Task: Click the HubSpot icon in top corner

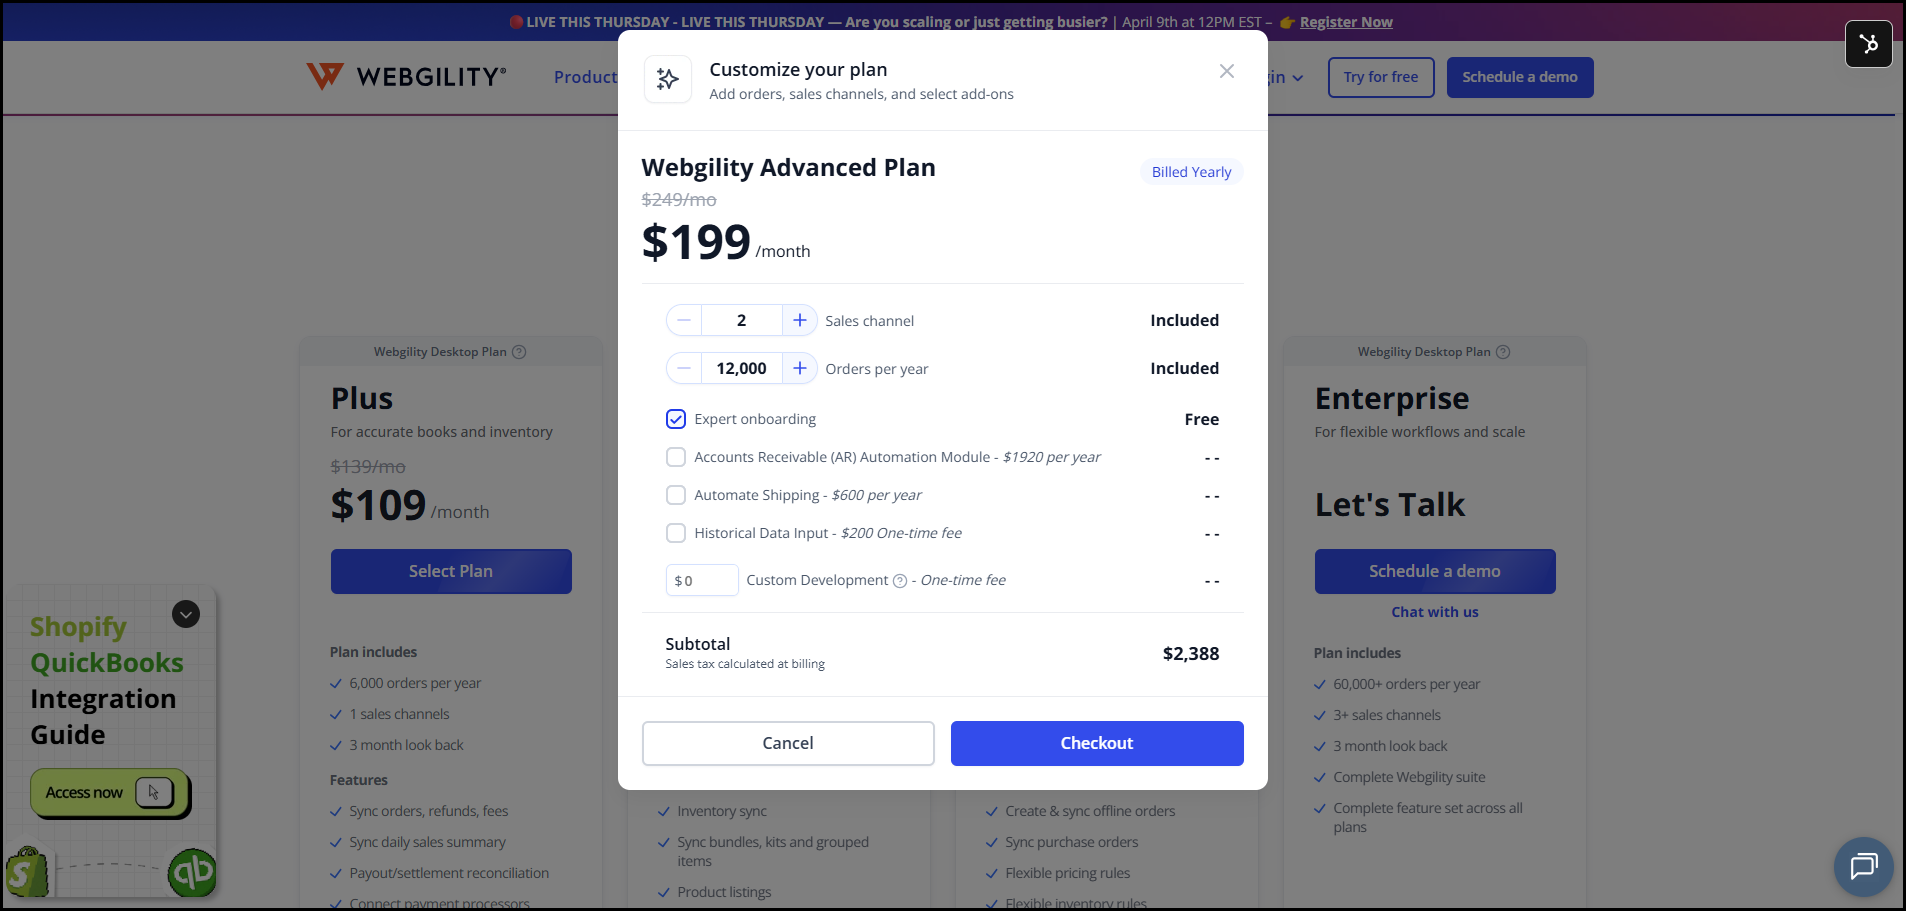Action: [x=1868, y=44]
